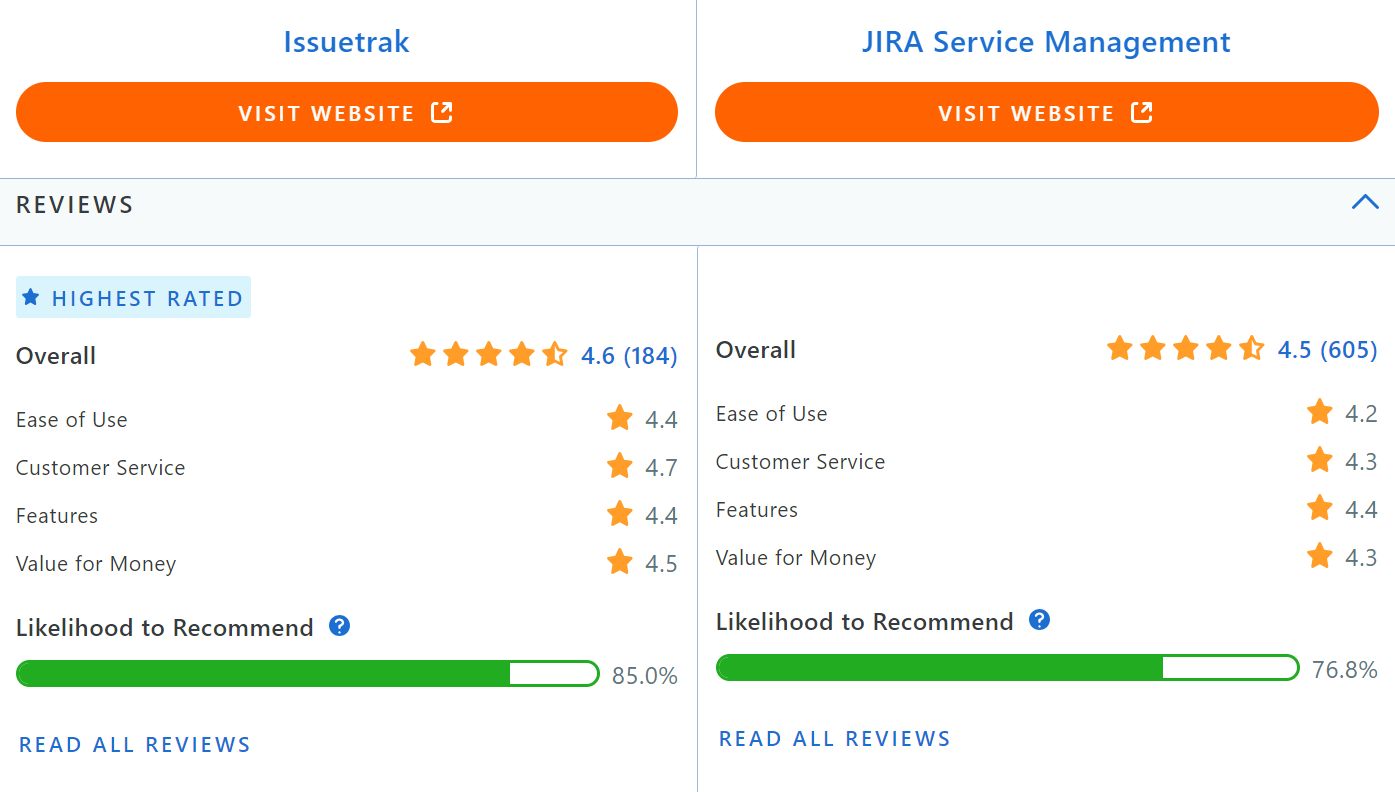This screenshot has height=792, width=1395.
Task: Click Issuetrak overall five-star rating graphic
Action: [489, 355]
